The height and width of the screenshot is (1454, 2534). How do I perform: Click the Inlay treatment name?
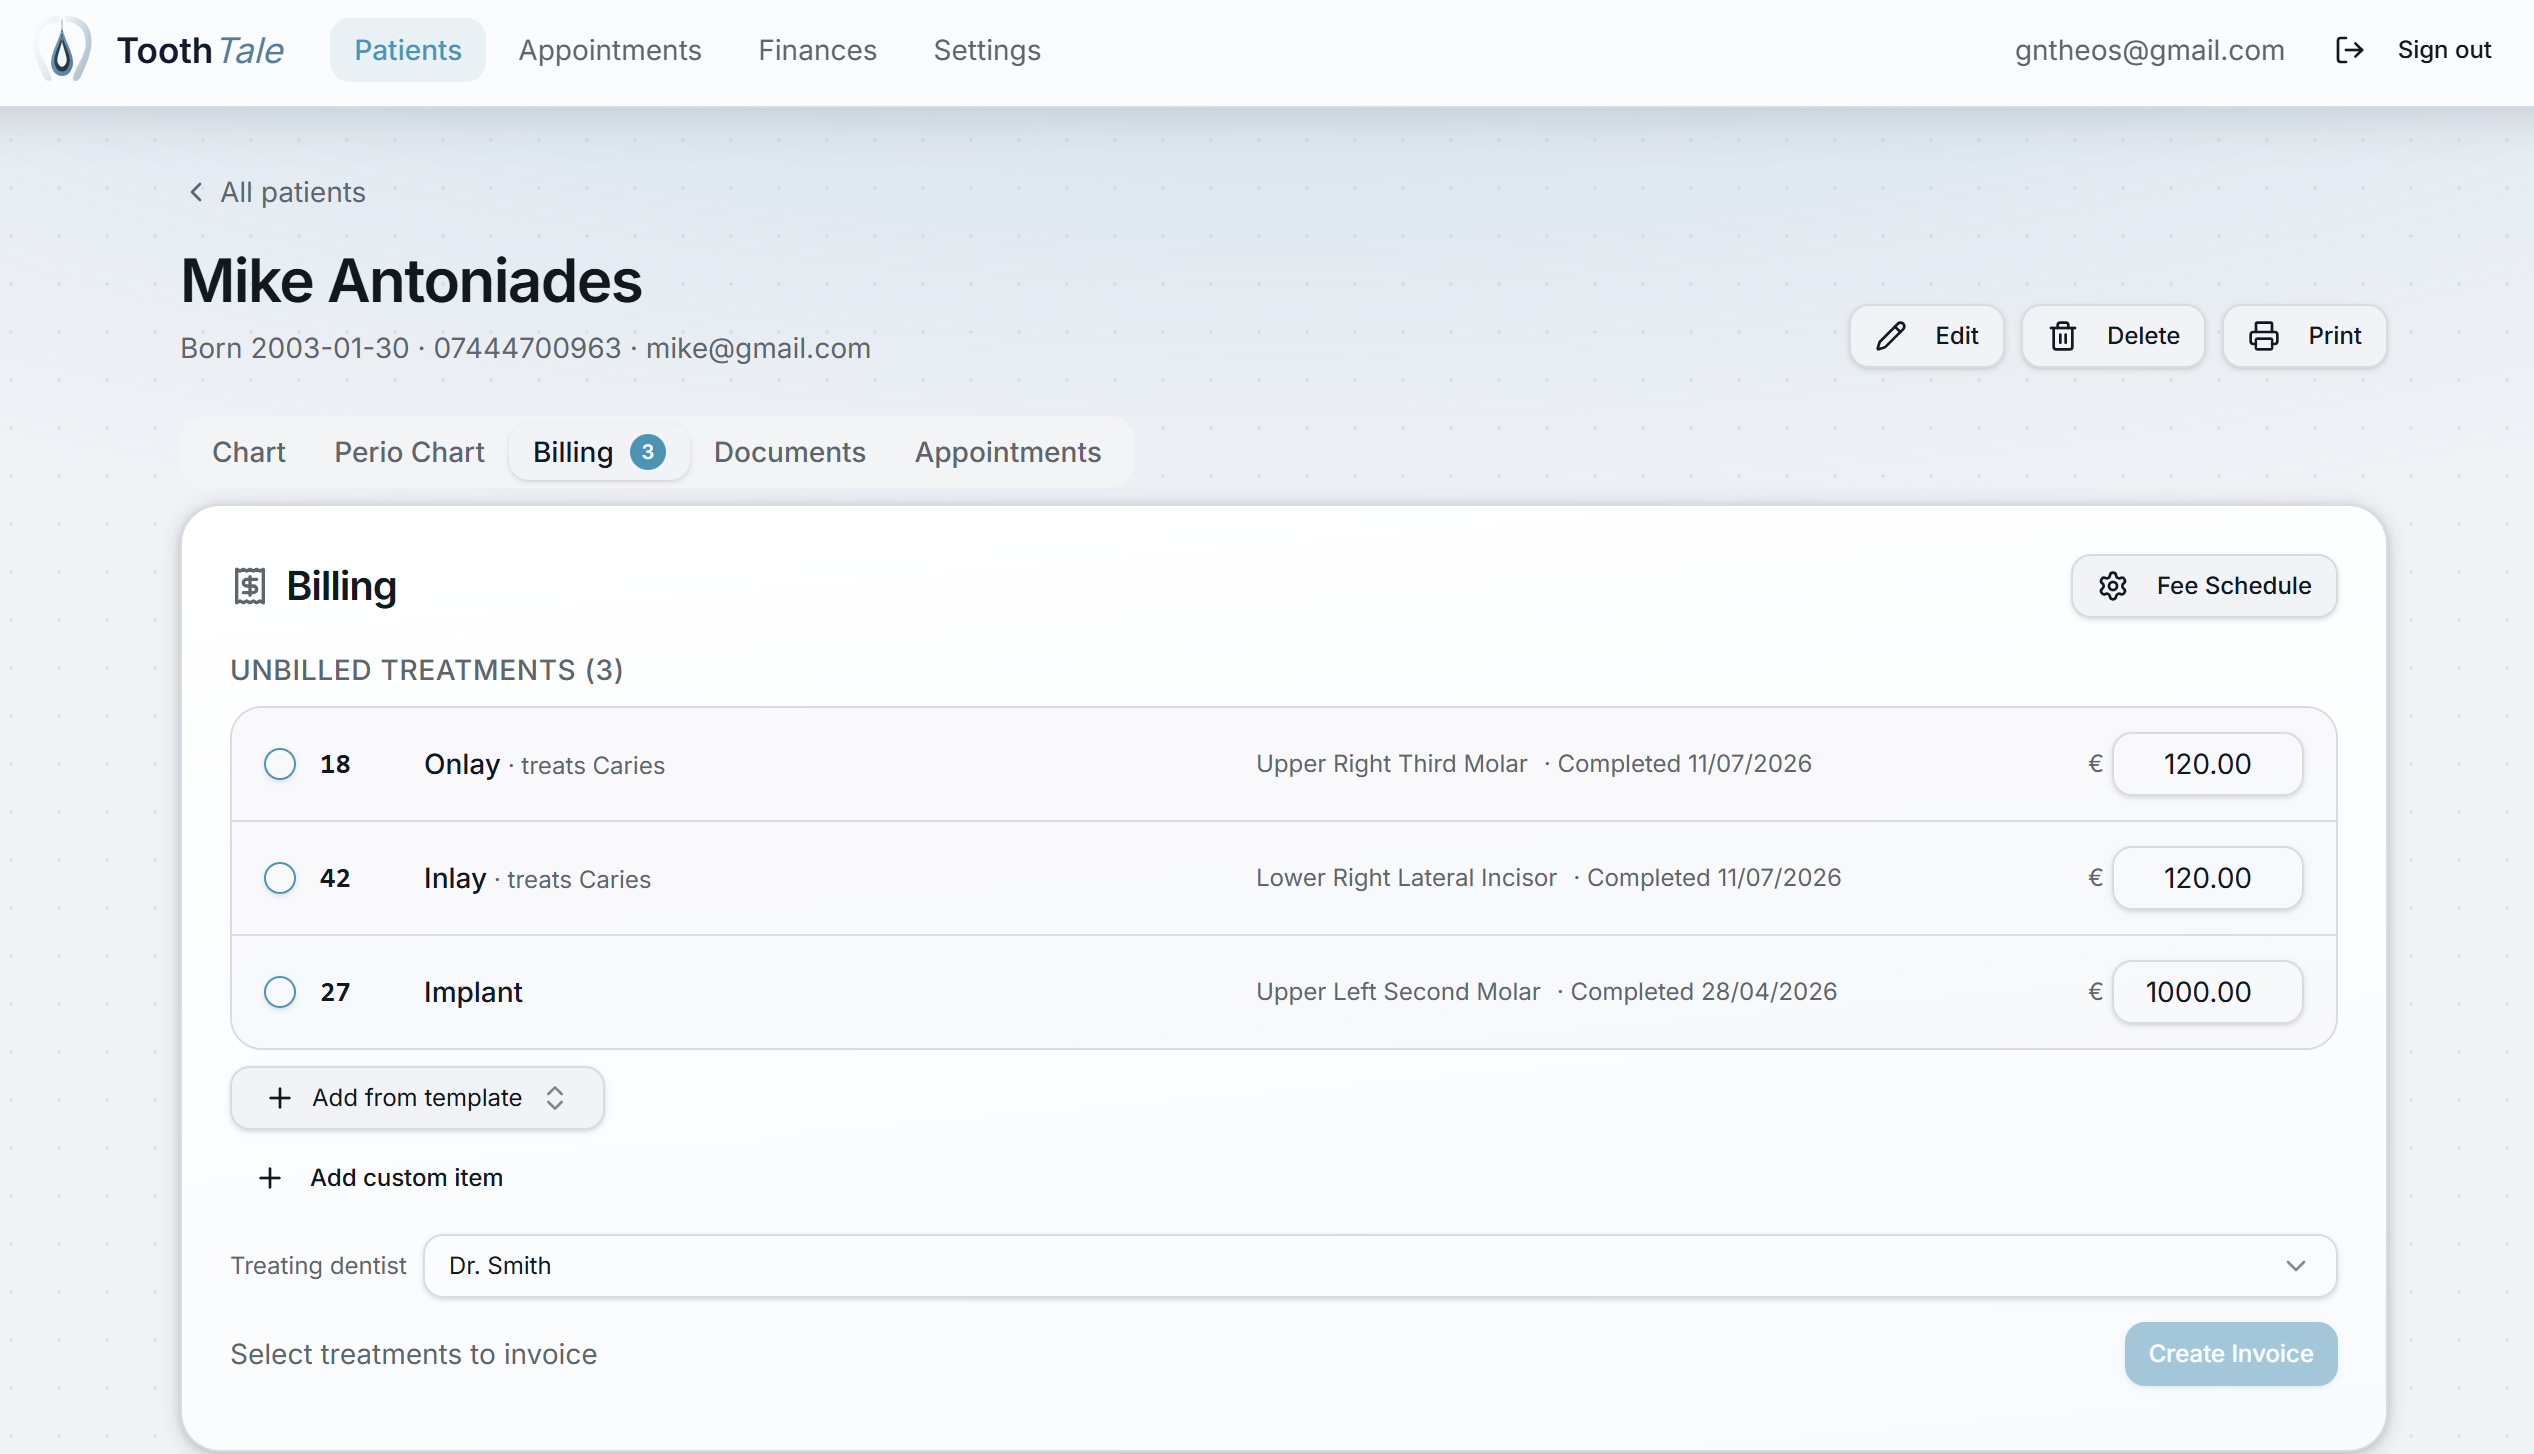455,878
